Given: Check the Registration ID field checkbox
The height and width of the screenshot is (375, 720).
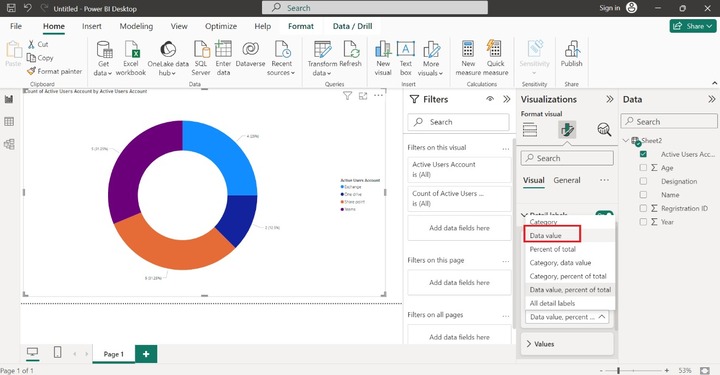Looking at the screenshot, I should coord(643,208).
